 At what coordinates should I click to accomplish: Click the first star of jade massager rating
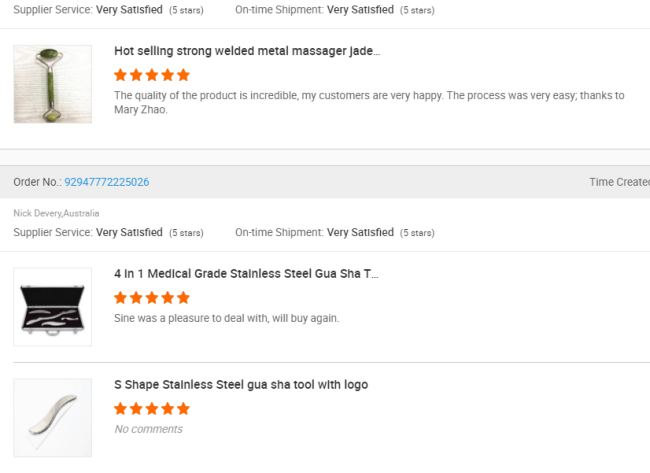[x=121, y=75]
